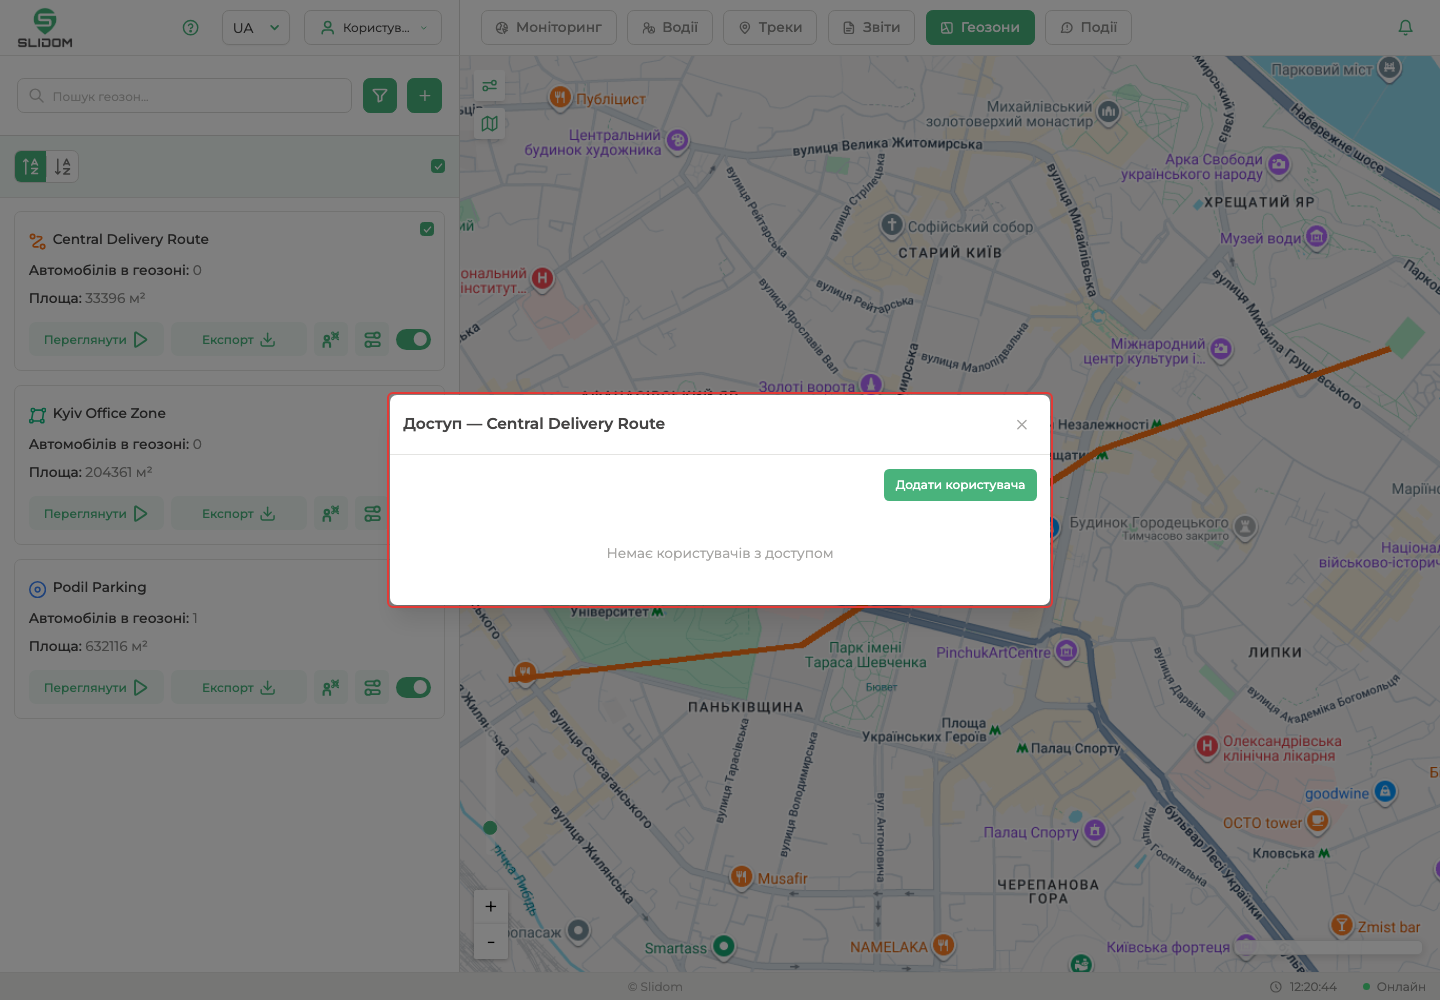Click the Додати користувача button
Image resolution: width=1440 pixels, height=1000 pixels.
960,485
